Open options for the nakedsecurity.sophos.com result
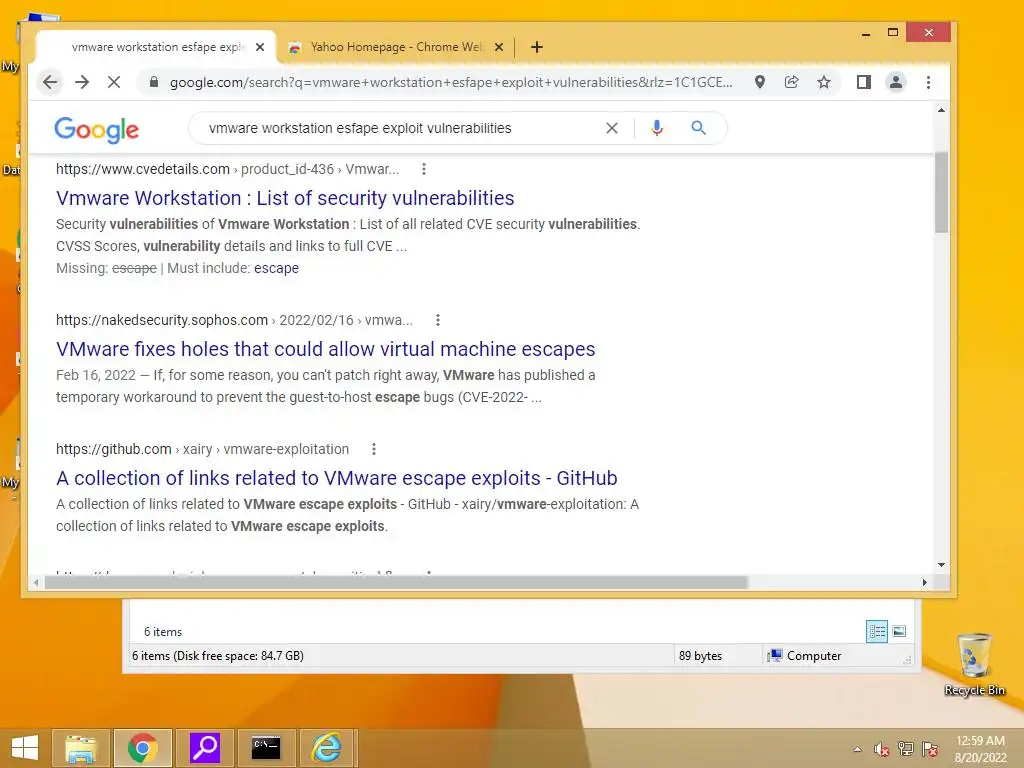The width and height of the screenshot is (1024, 768). coord(438,320)
